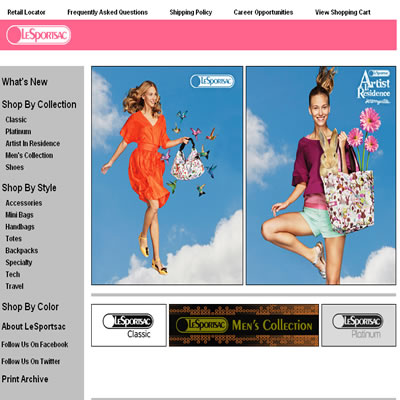Choose the Classic collection sidebar link
The height and width of the screenshot is (400, 400).
(x=16, y=120)
